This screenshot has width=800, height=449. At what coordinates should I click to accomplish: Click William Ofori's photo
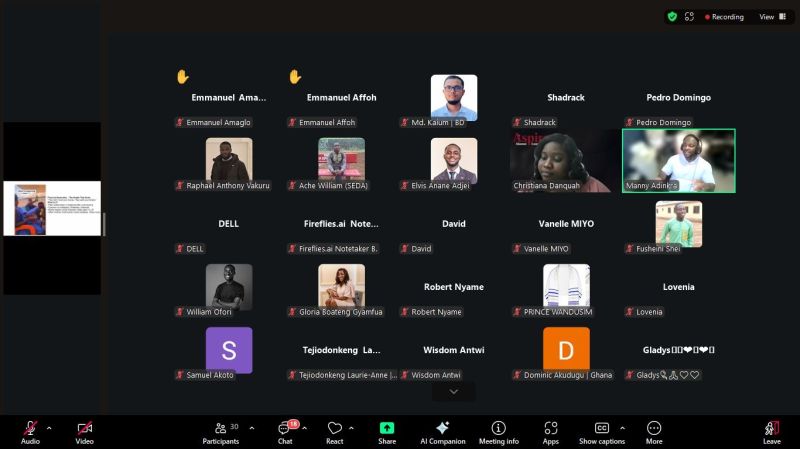229,286
